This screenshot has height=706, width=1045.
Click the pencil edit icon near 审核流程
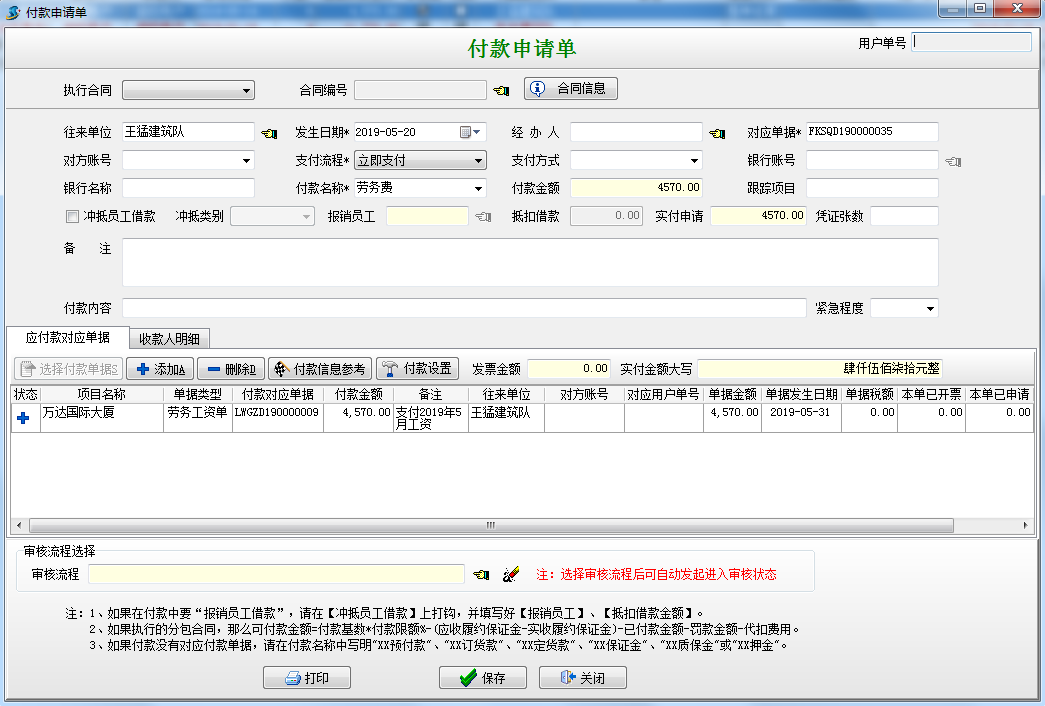click(x=510, y=574)
